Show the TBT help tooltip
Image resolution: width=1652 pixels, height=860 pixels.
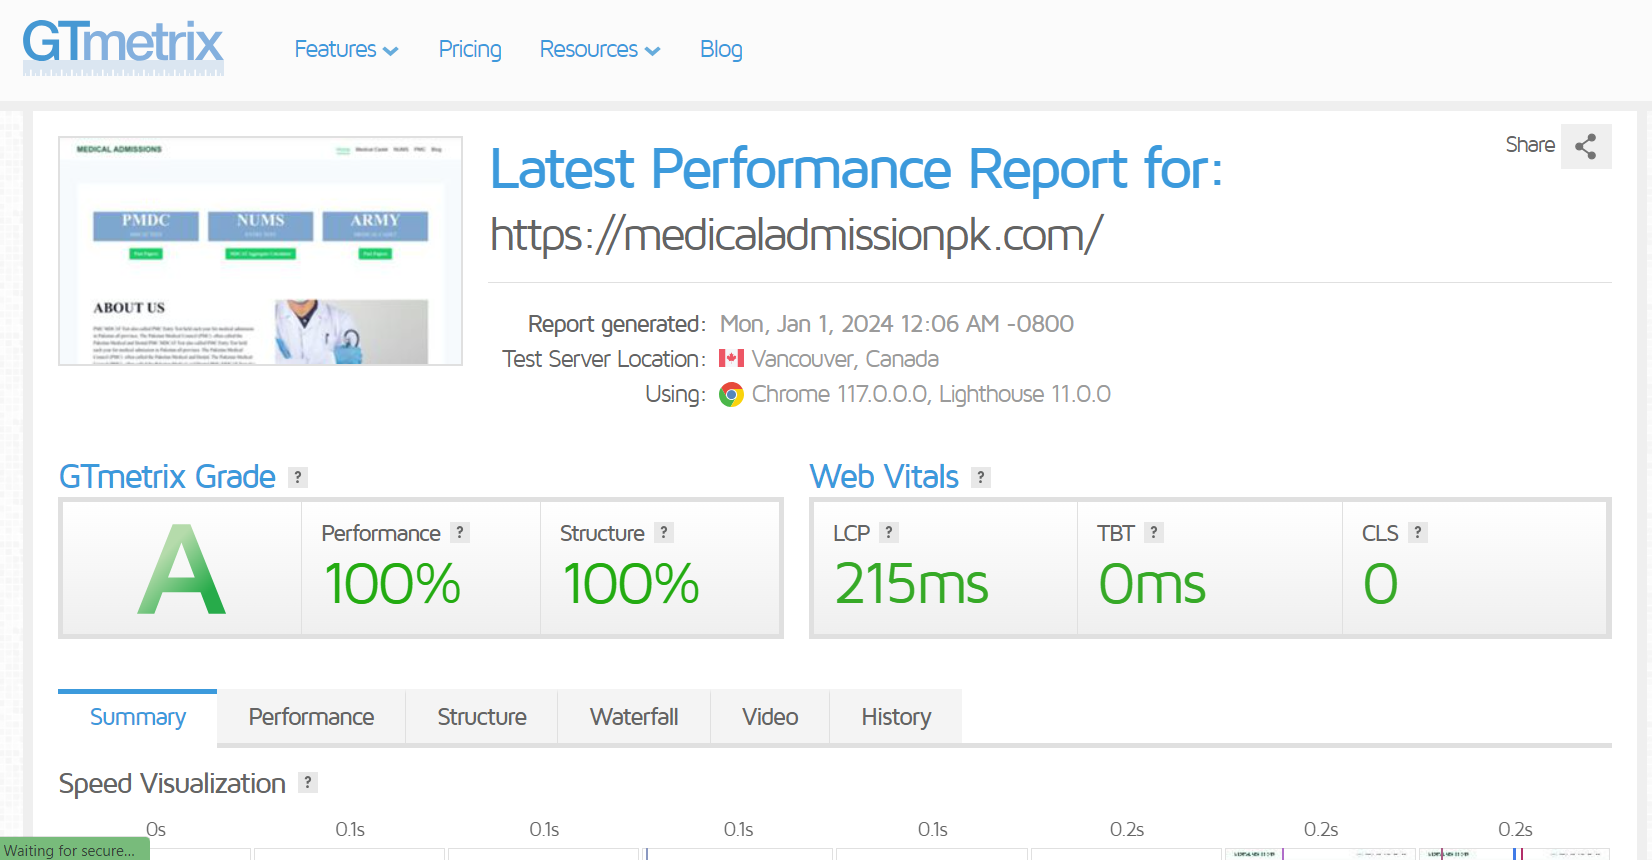coord(1154,533)
